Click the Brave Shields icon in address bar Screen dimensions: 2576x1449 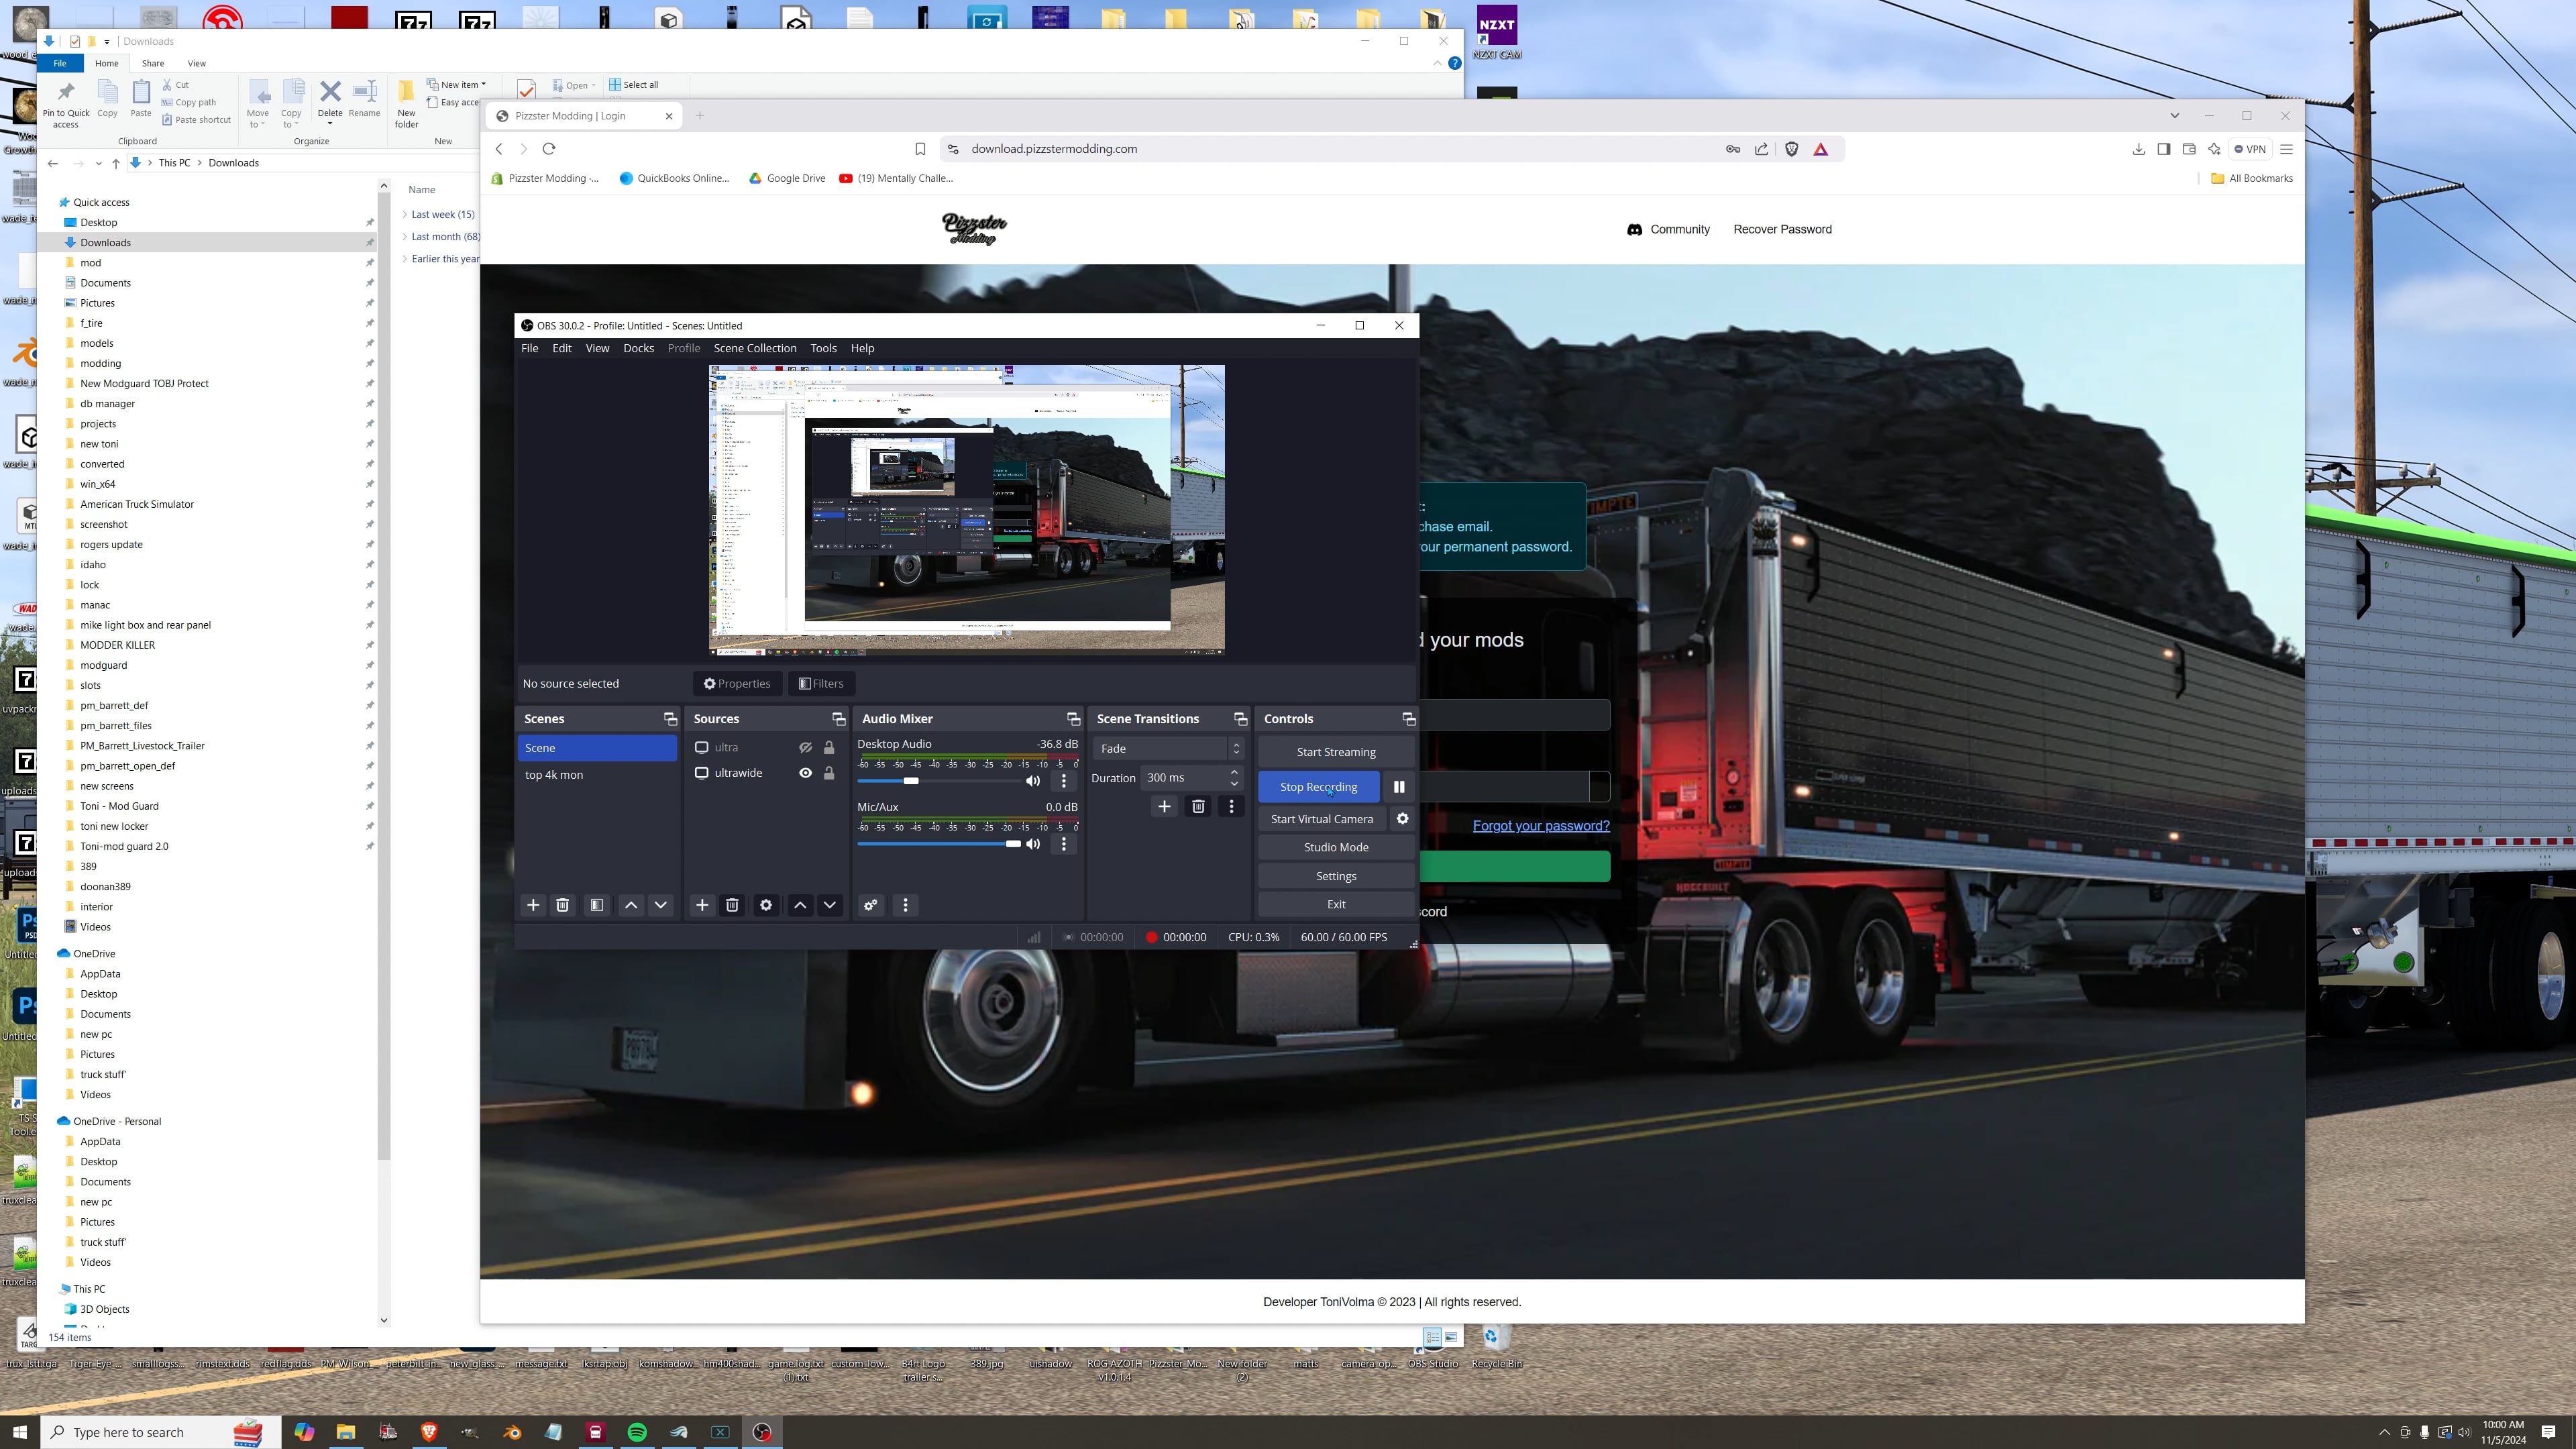(x=1791, y=148)
